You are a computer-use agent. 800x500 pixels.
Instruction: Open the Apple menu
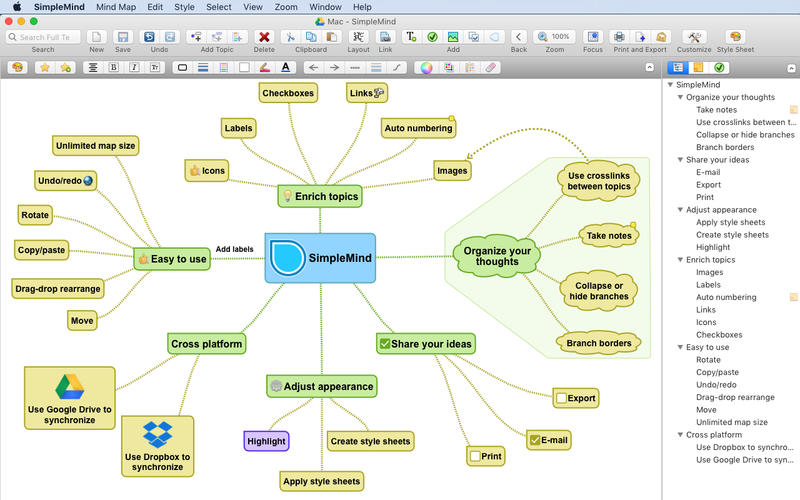pos(17,7)
